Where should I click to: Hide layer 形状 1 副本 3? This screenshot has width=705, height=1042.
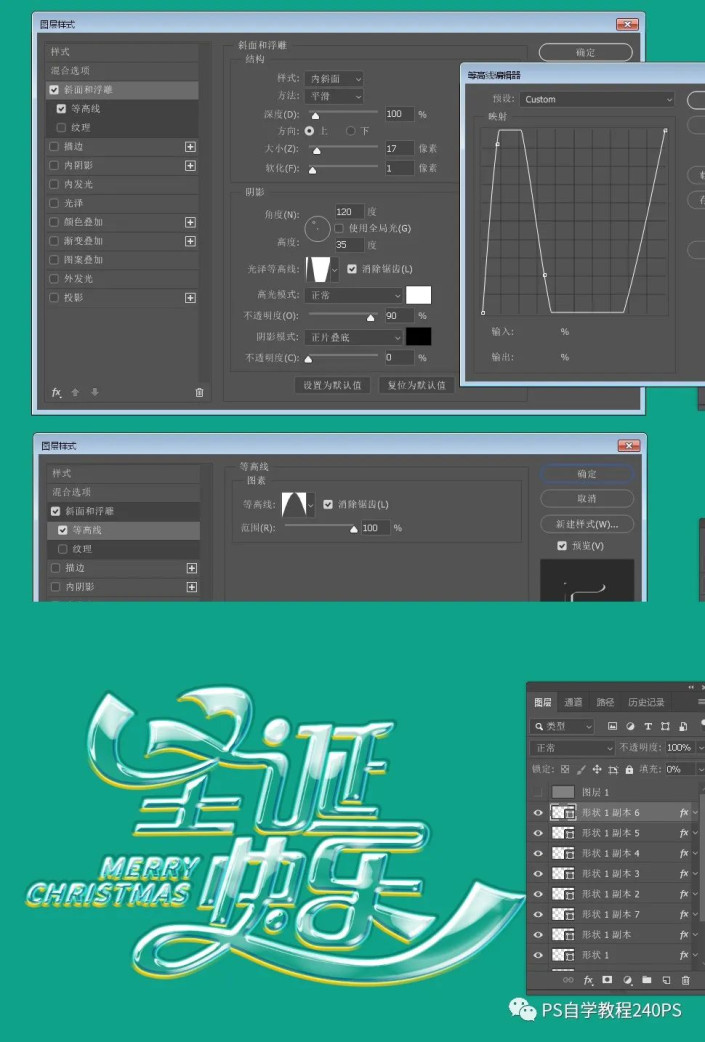[538, 873]
